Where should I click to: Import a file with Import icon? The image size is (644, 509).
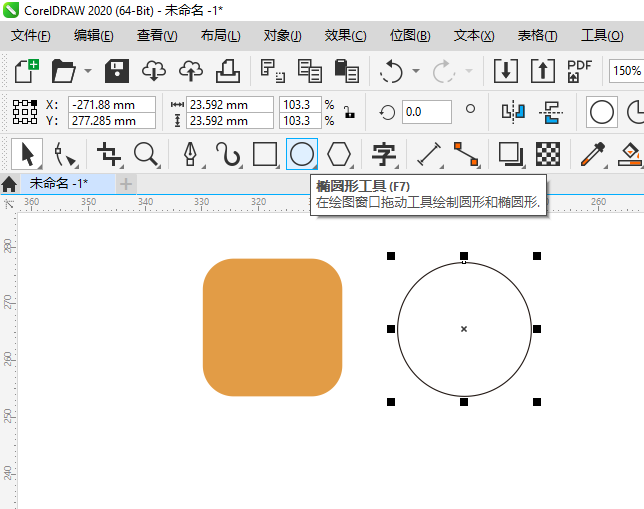click(x=506, y=71)
